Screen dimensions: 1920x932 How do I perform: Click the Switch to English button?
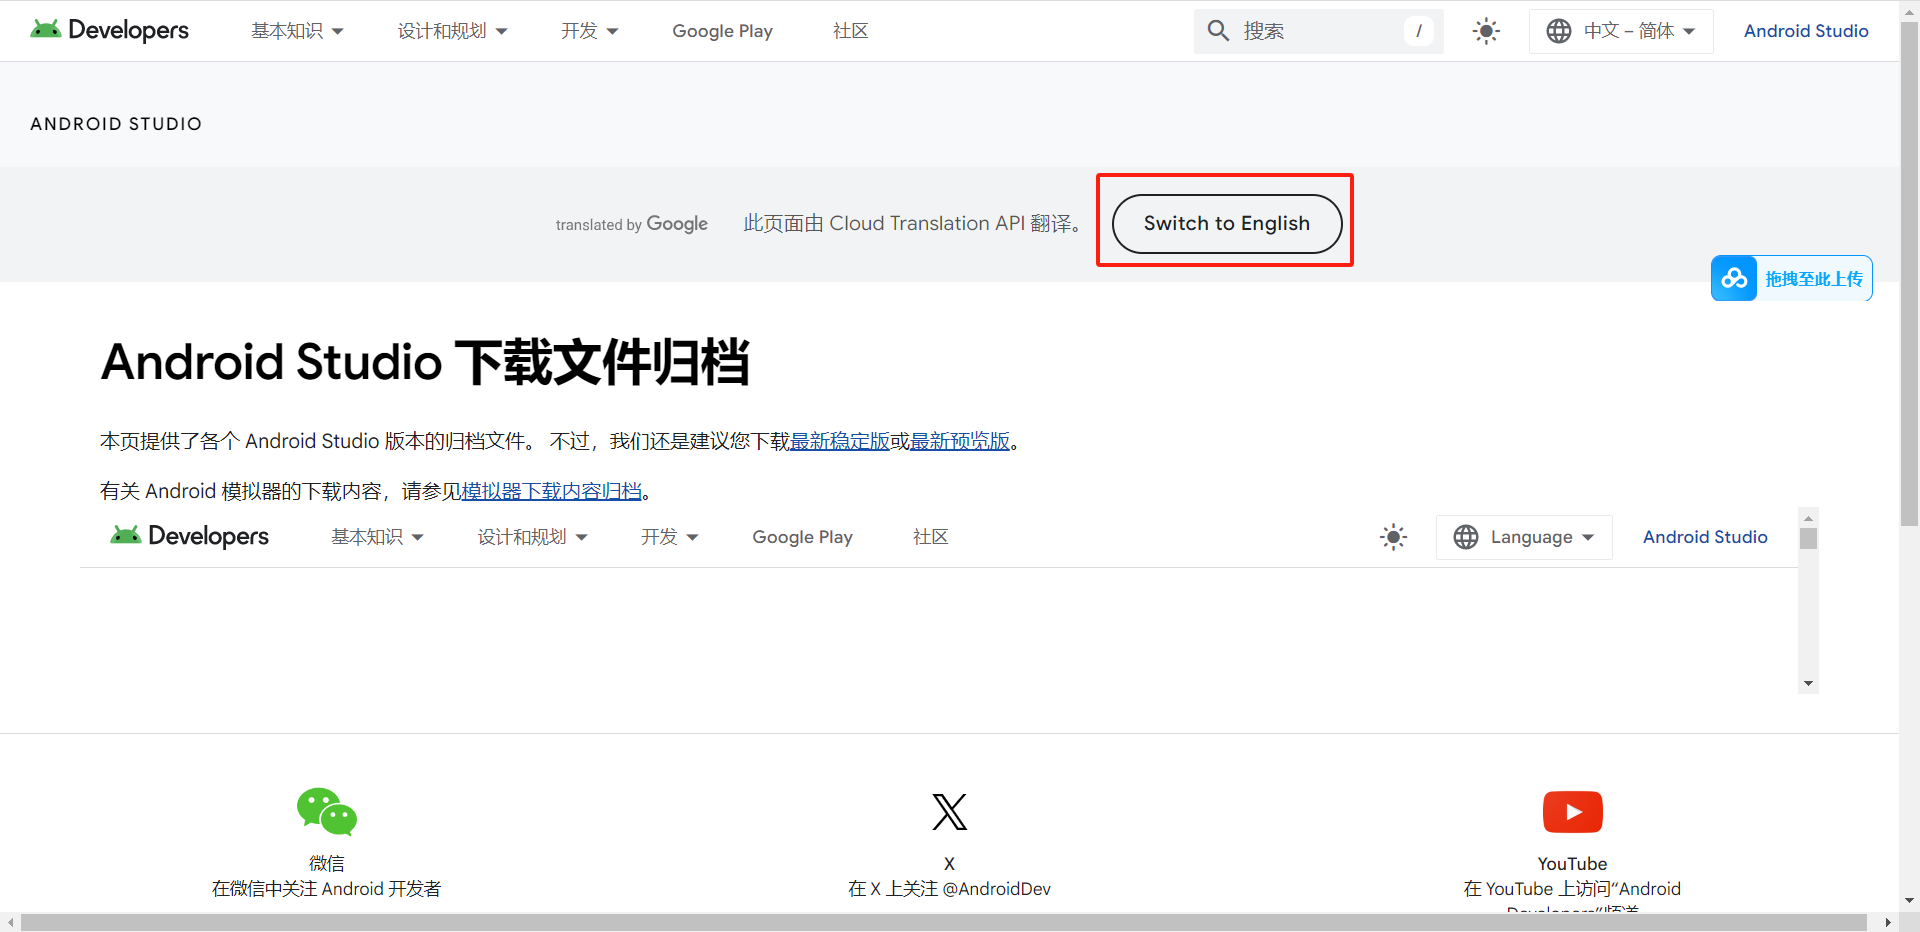point(1225,223)
